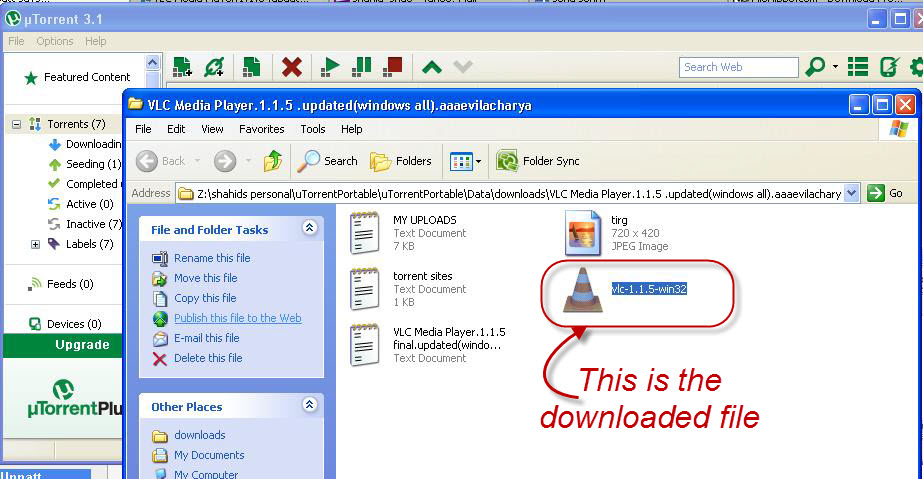The height and width of the screenshot is (479, 923).
Task: Click Add Torrent icon in uTorrent toolbar
Action: [x=182, y=66]
